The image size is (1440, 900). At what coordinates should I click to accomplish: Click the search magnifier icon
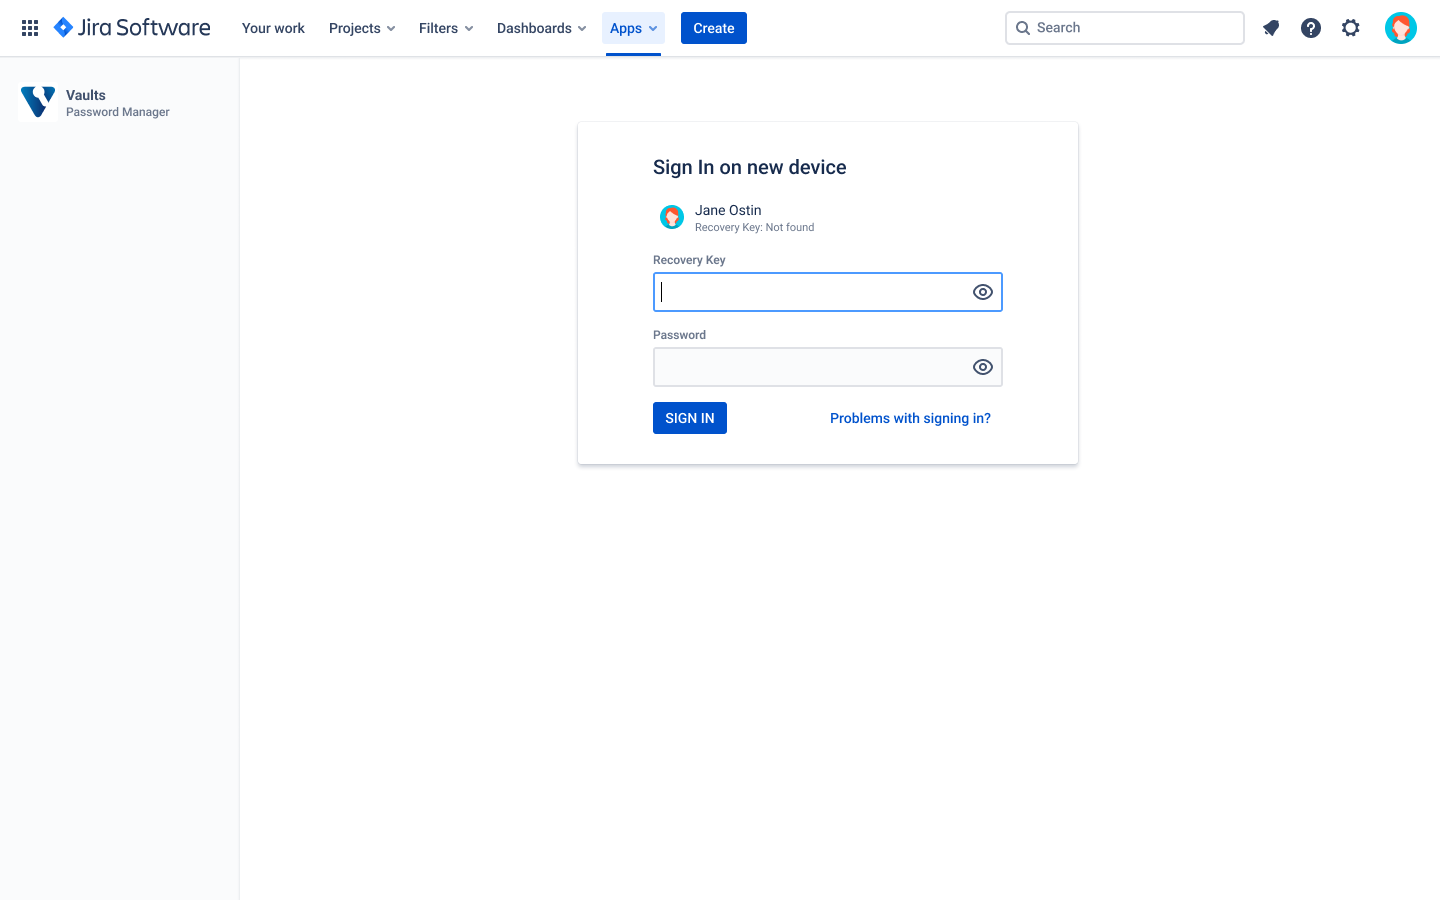click(1023, 27)
